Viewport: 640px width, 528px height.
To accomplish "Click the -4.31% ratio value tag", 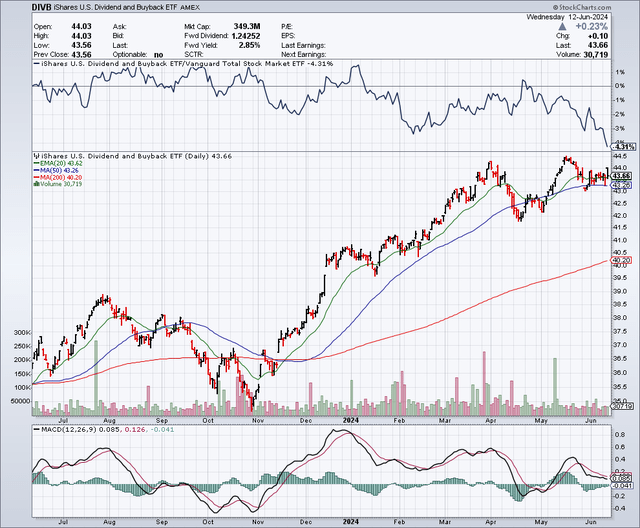I will point(624,146).
